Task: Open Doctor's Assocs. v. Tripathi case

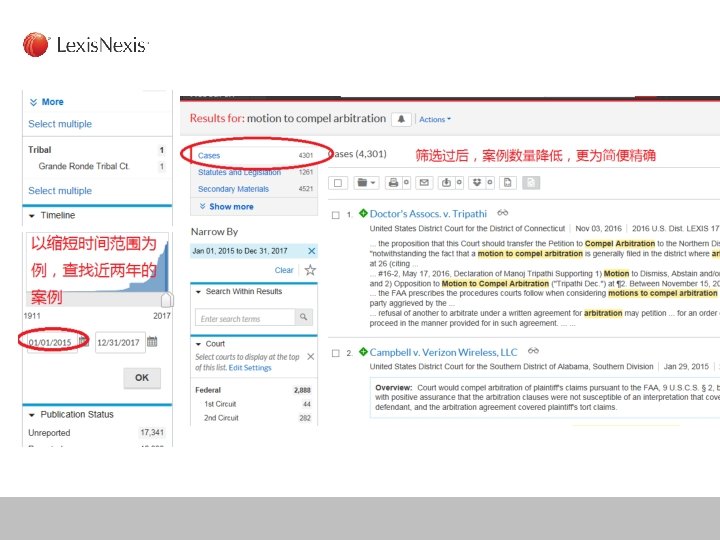Action: [x=428, y=214]
